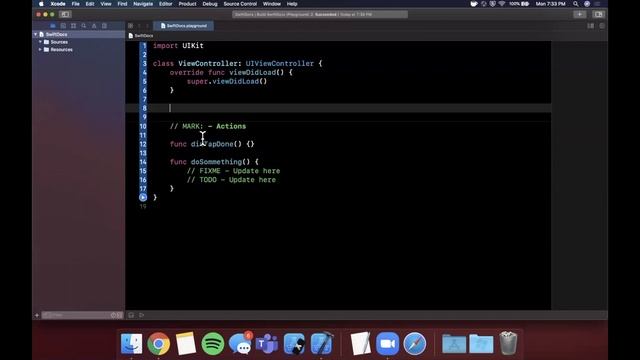Open the Find menu
The width and height of the screenshot is (640, 360).
(122, 4)
